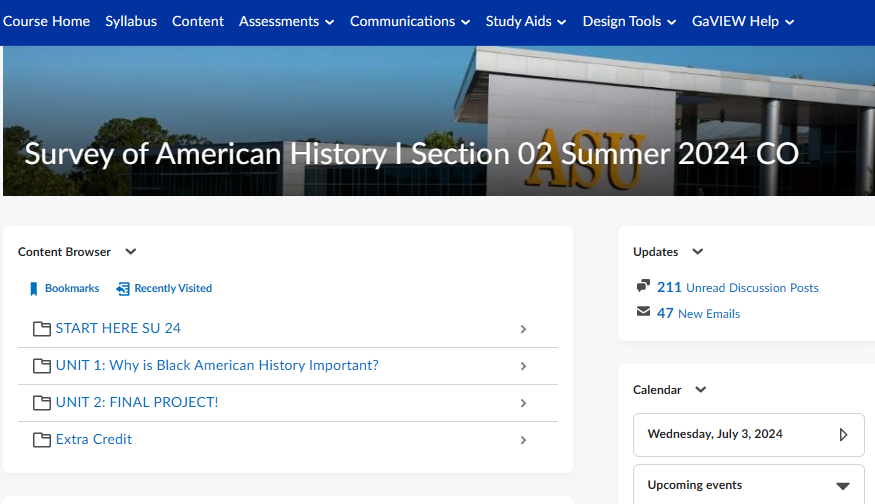The height and width of the screenshot is (504, 875).
Task: Click the Calendar widget heading
Action: (x=657, y=390)
